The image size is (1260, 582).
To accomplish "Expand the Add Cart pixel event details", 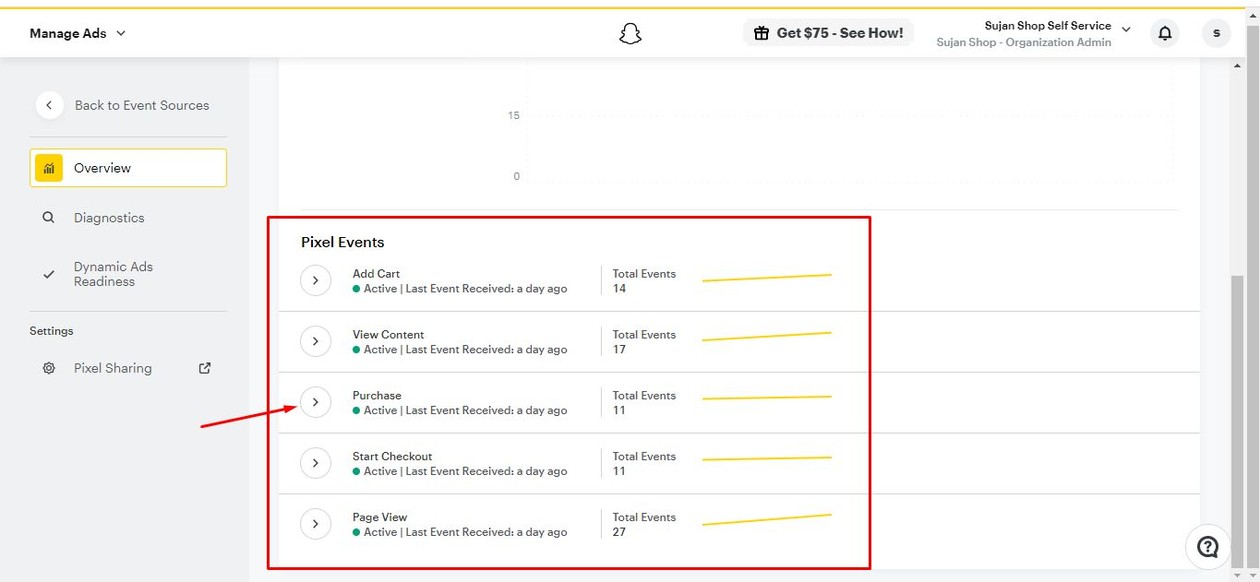I will 316,280.
